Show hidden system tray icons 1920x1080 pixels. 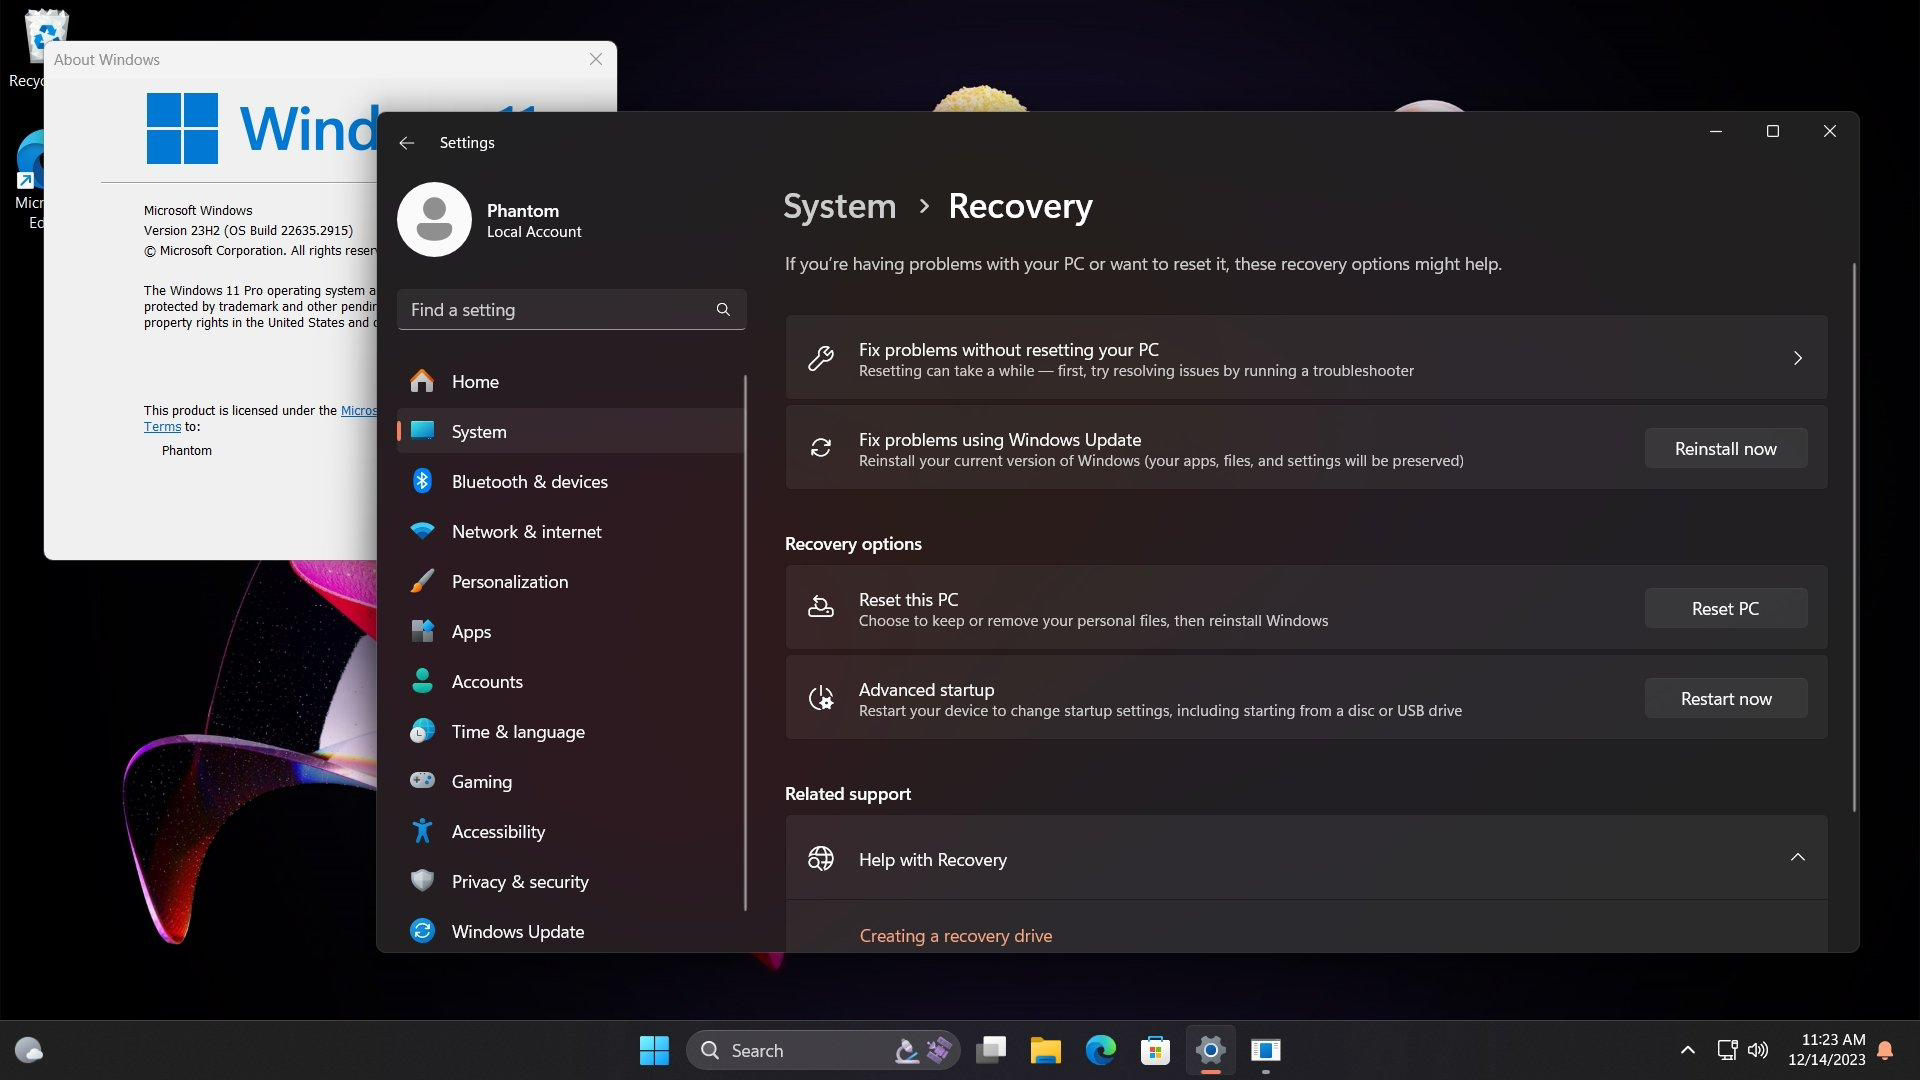coord(1687,1050)
